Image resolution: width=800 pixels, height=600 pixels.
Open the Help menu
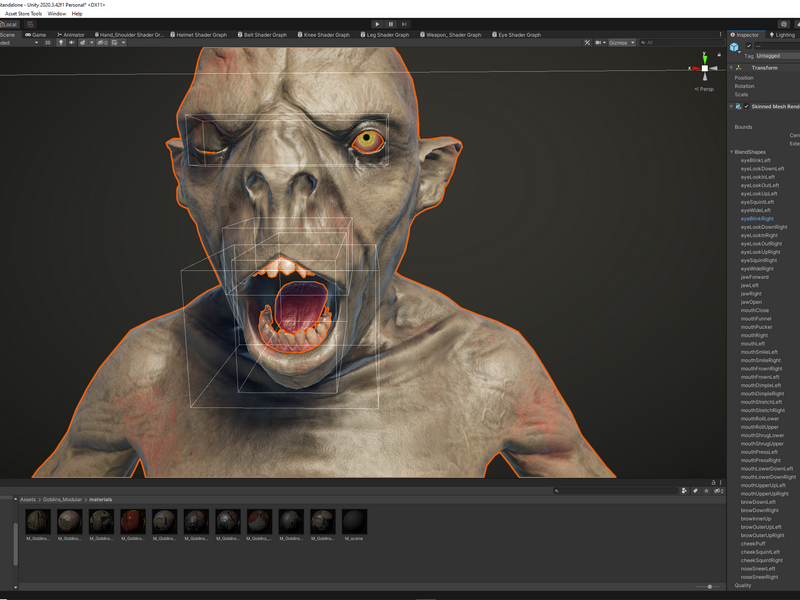pos(77,14)
